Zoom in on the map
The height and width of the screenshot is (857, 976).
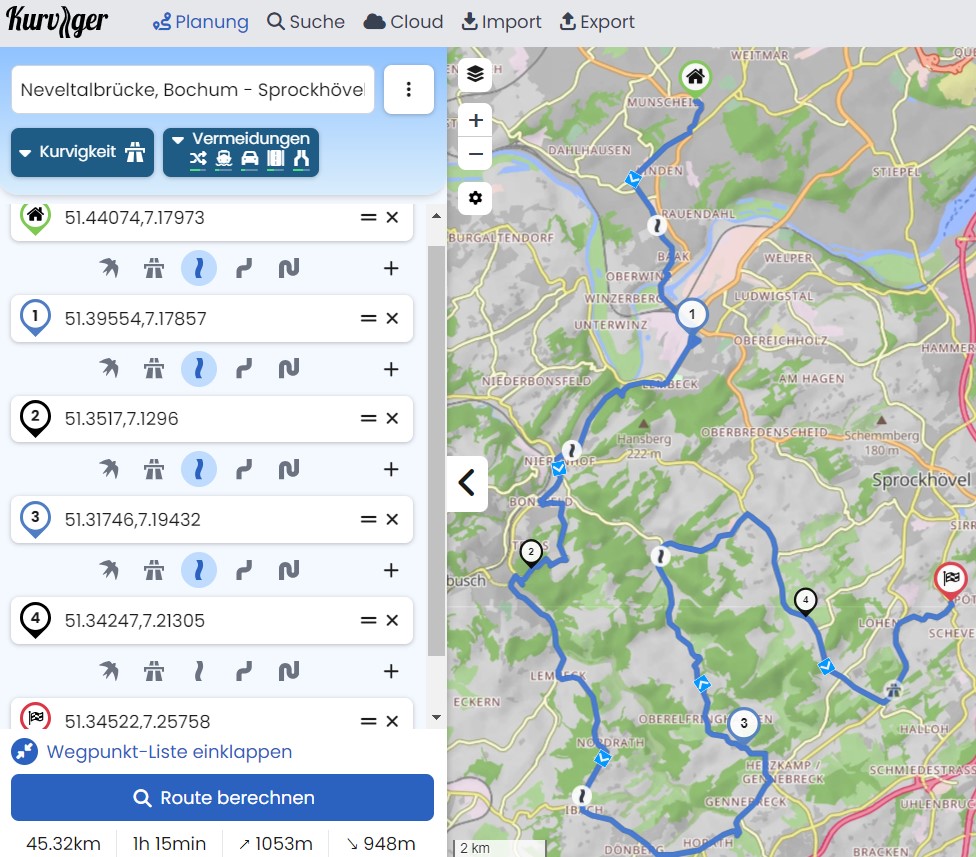tap(475, 121)
